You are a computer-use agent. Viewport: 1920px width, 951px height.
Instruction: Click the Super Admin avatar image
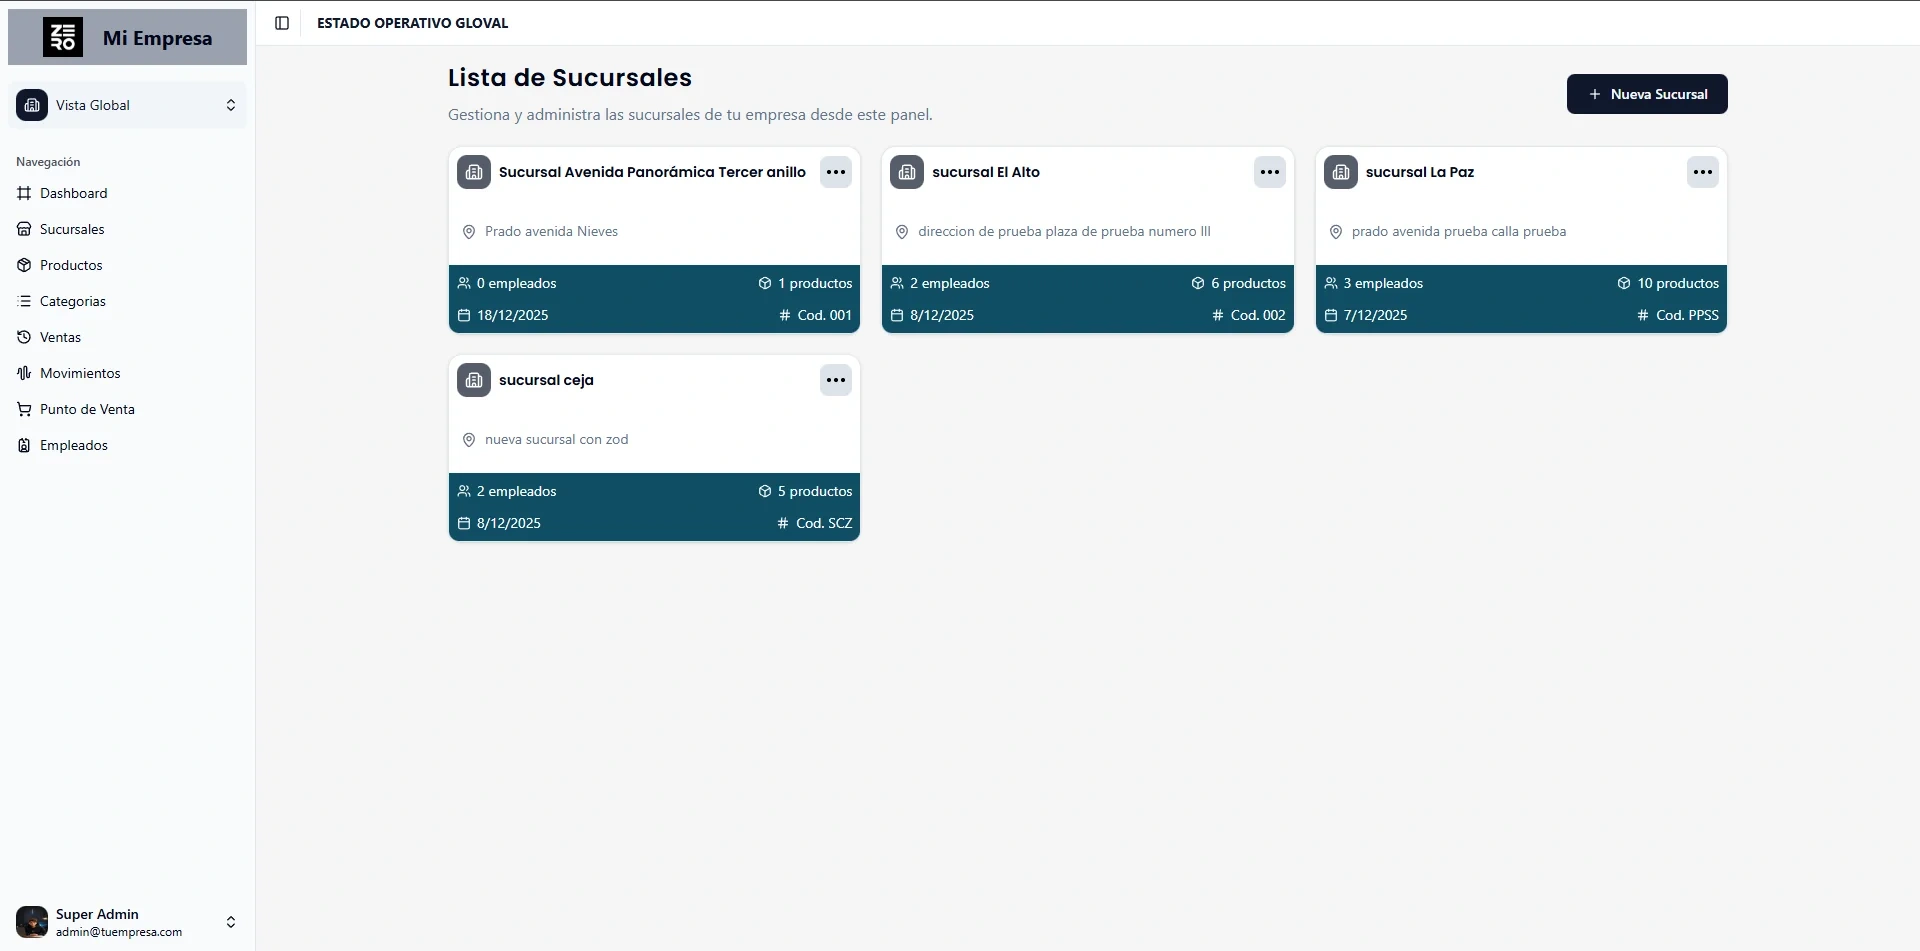pyautogui.click(x=32, y=922)
